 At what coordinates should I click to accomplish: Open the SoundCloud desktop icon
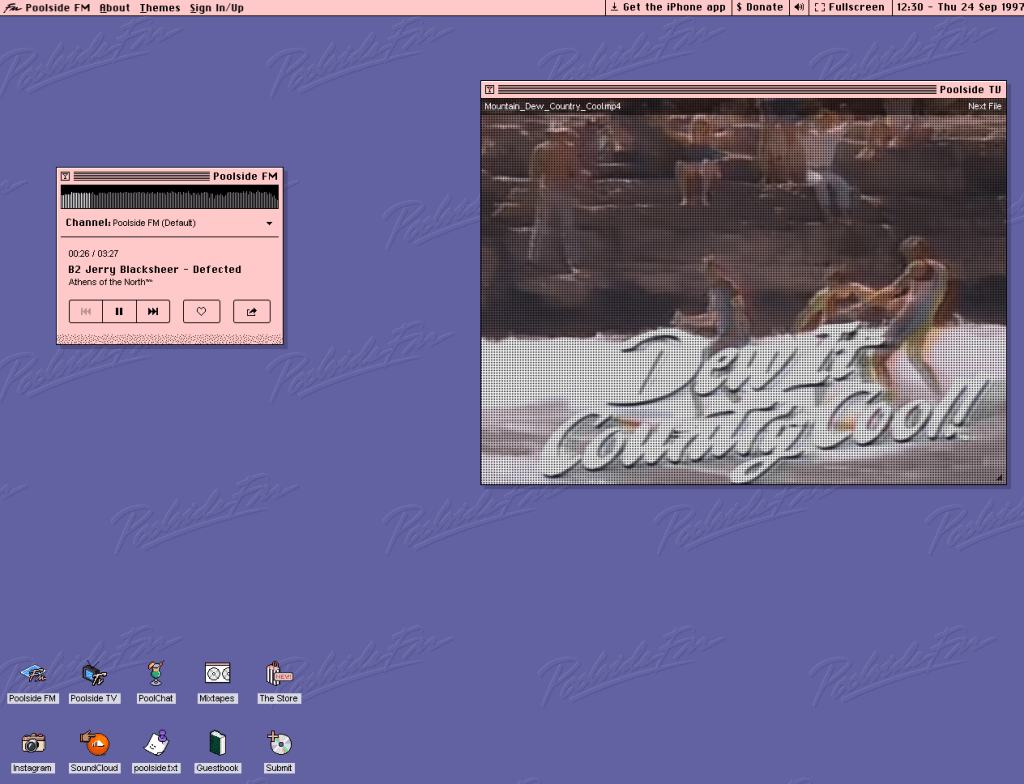tap(94, 744)
